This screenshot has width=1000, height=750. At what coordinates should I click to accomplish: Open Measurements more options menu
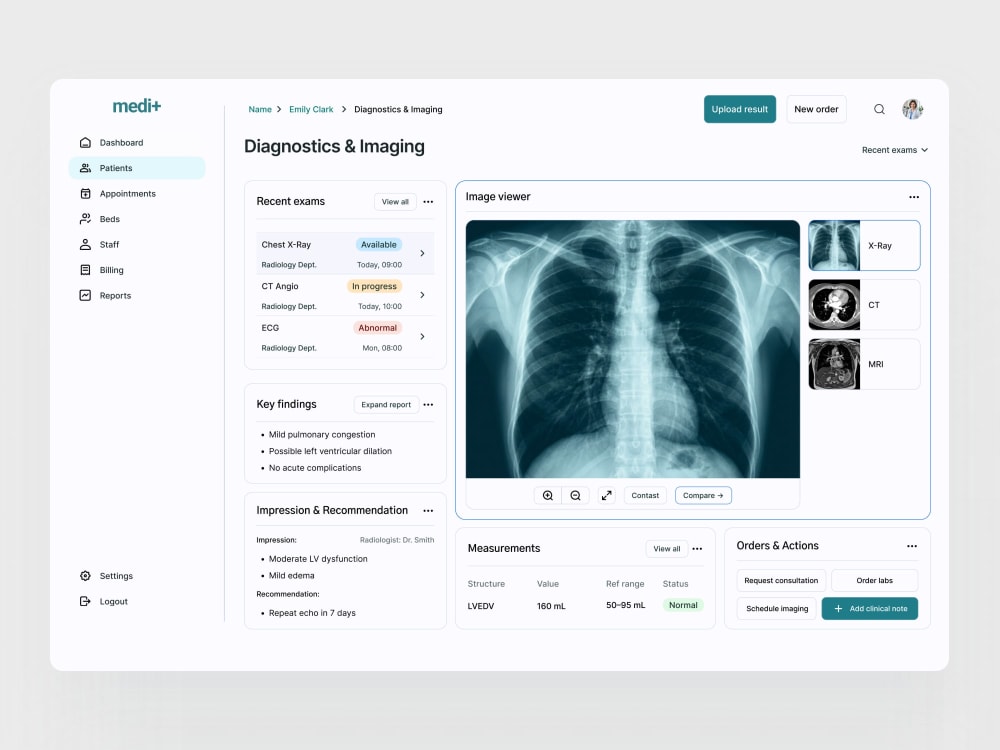[697, 548]
